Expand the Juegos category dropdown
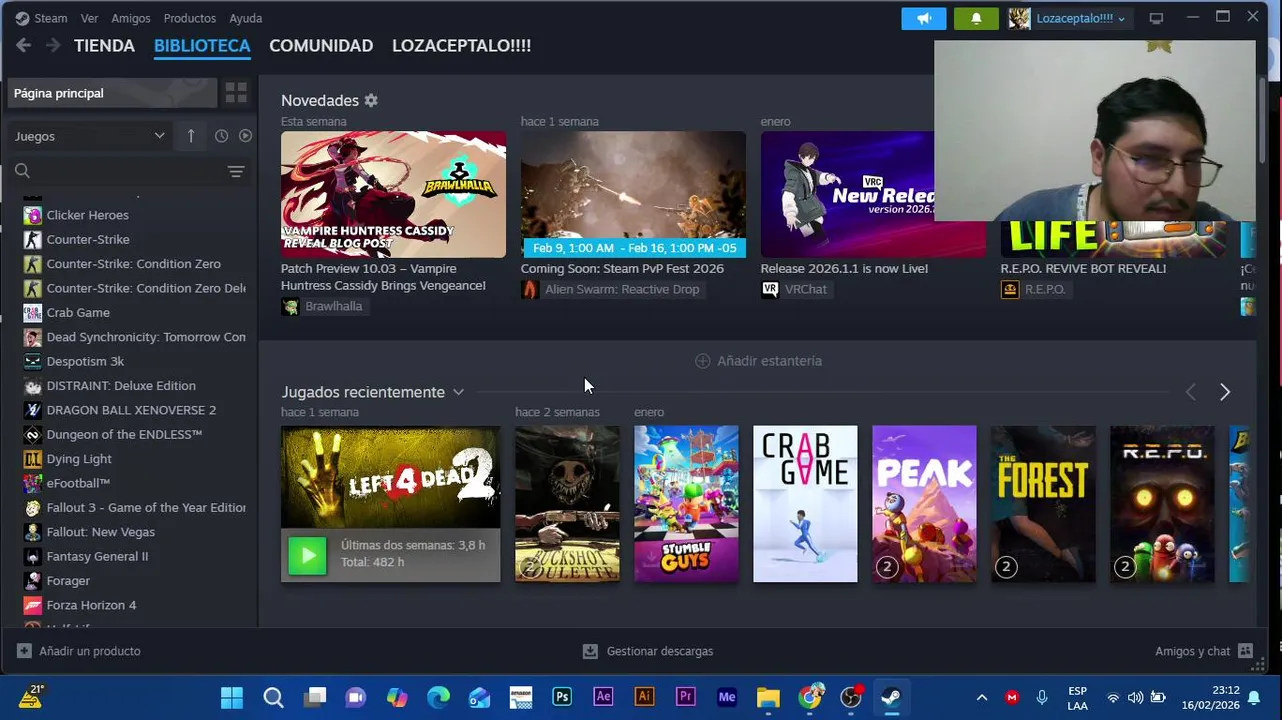This screenshot has height=720, width=1282. (89, 136)
